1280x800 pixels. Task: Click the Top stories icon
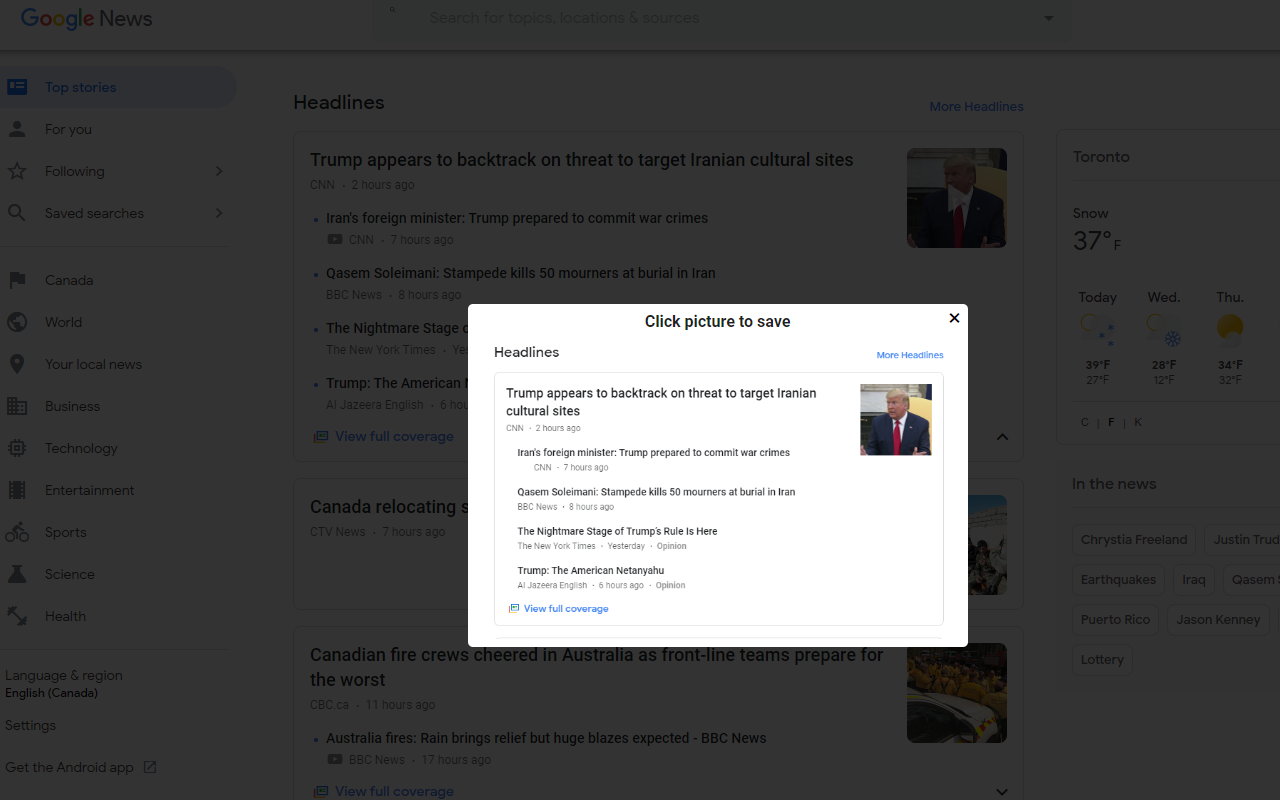point(17,87)
